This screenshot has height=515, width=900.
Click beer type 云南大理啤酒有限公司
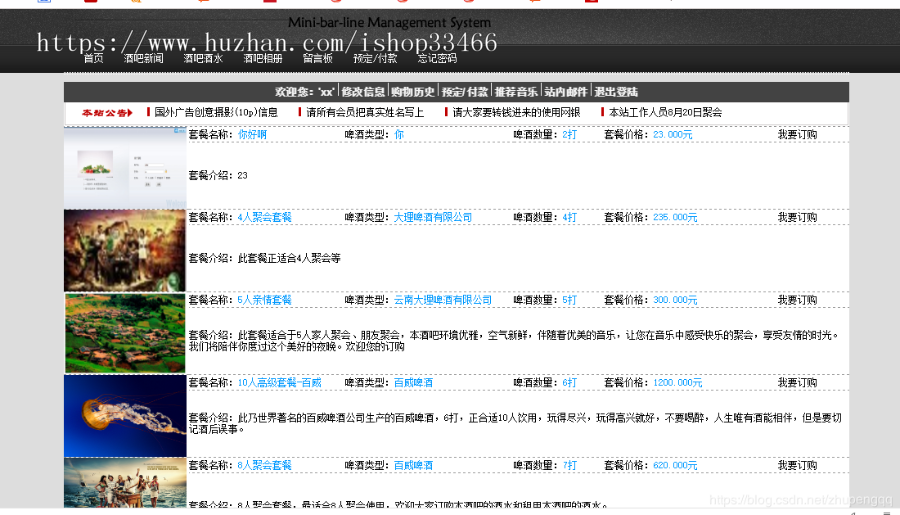point(443,300)
